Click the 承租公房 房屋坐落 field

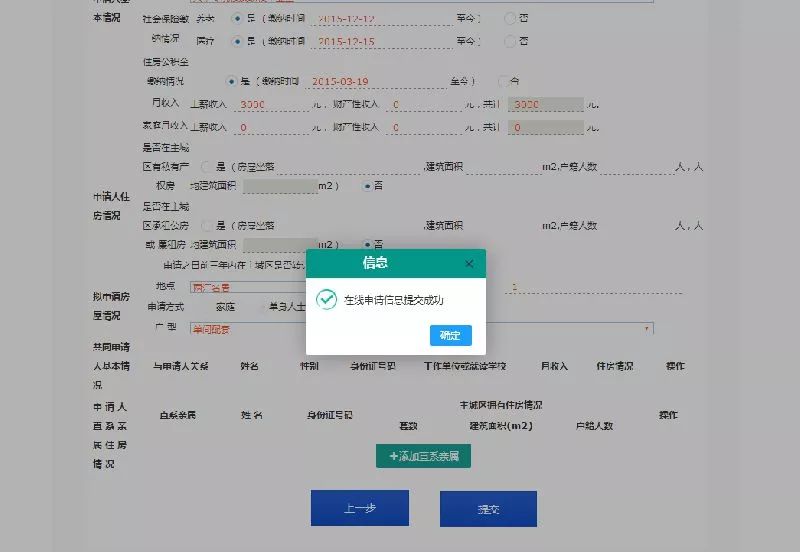349,225
